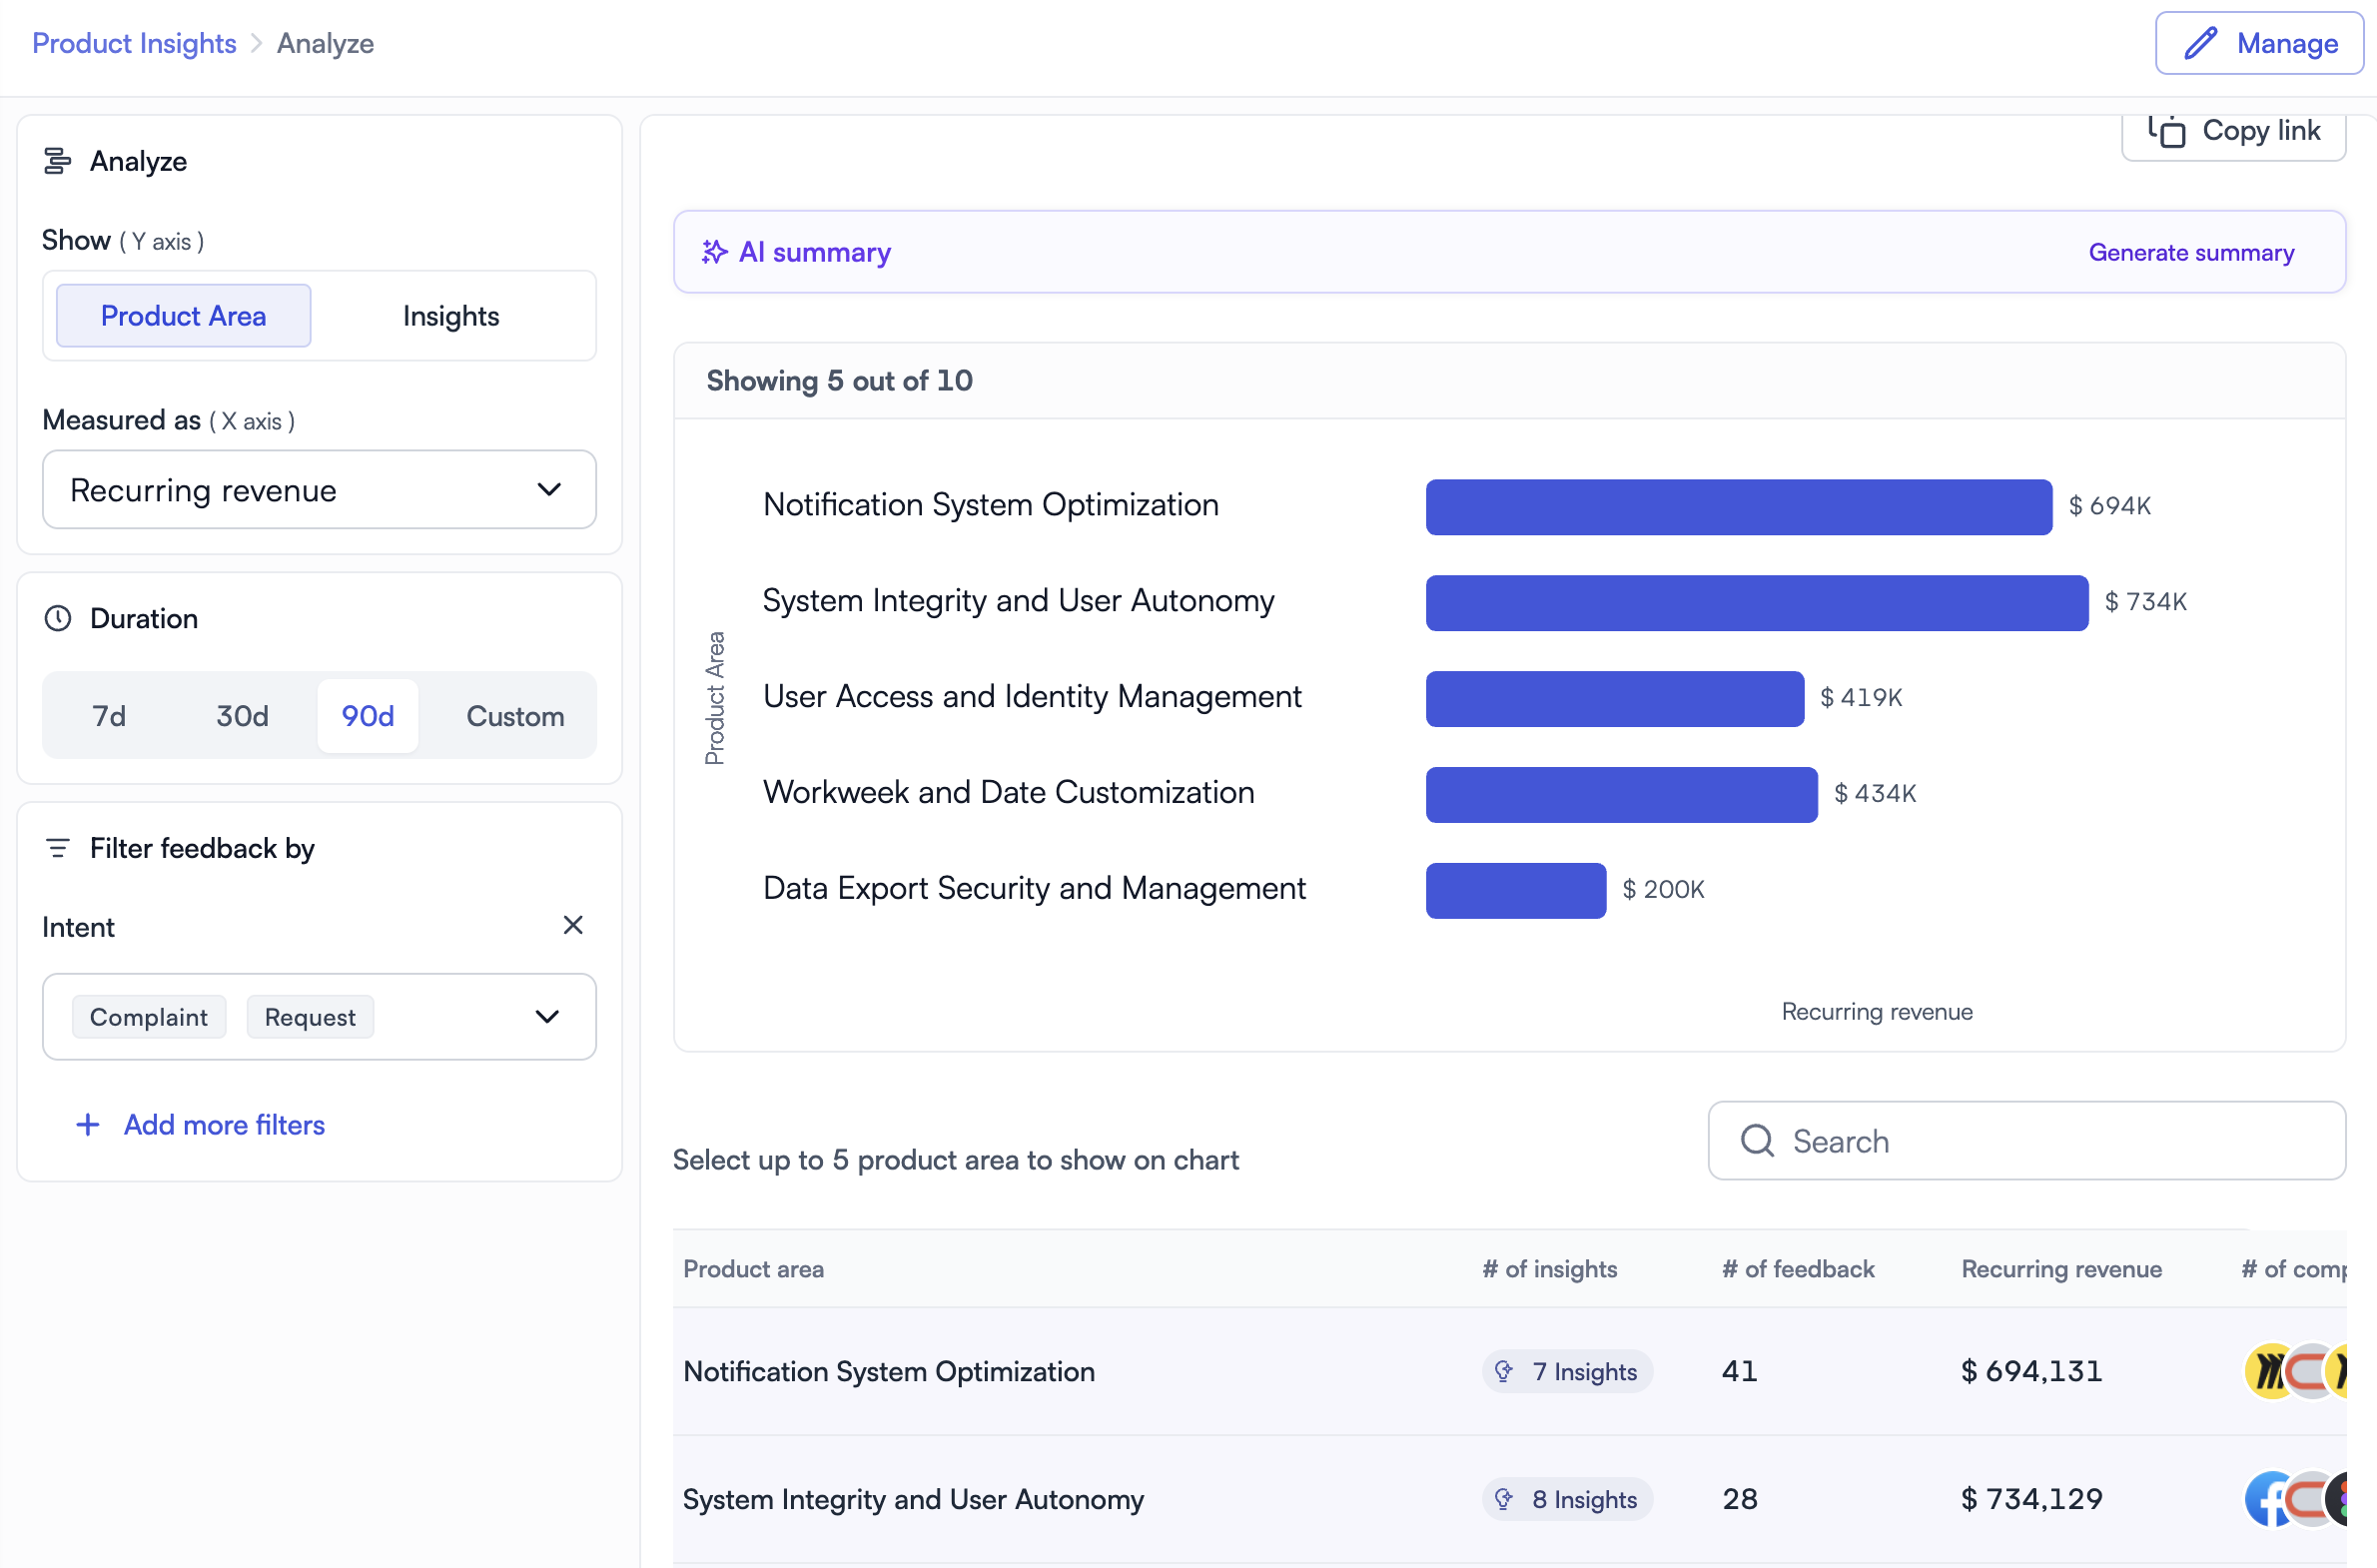
Task: Go to Product Insights breadcrumb
Action: [134, 43]
